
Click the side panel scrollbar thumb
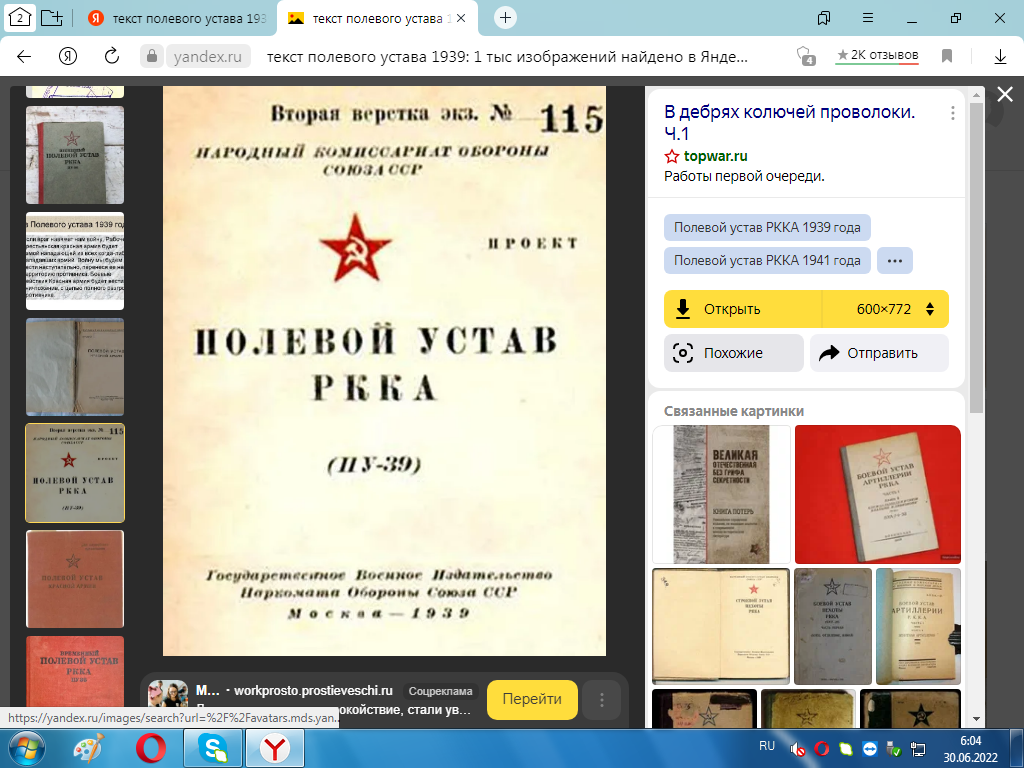pyautogui.click(x=976, y=258)
